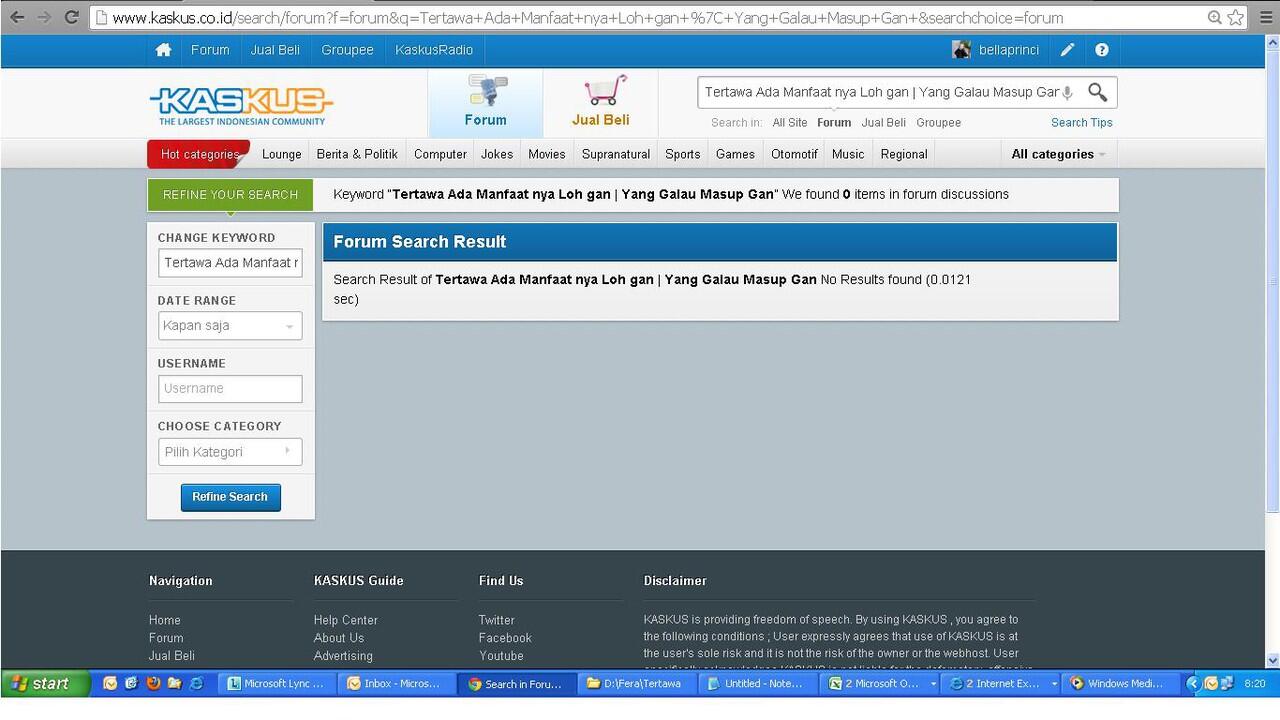Image resolution: width=1280 pixels, height=720 pixels.
Task: Click the browser forward arrow
Action: point(44,17)
